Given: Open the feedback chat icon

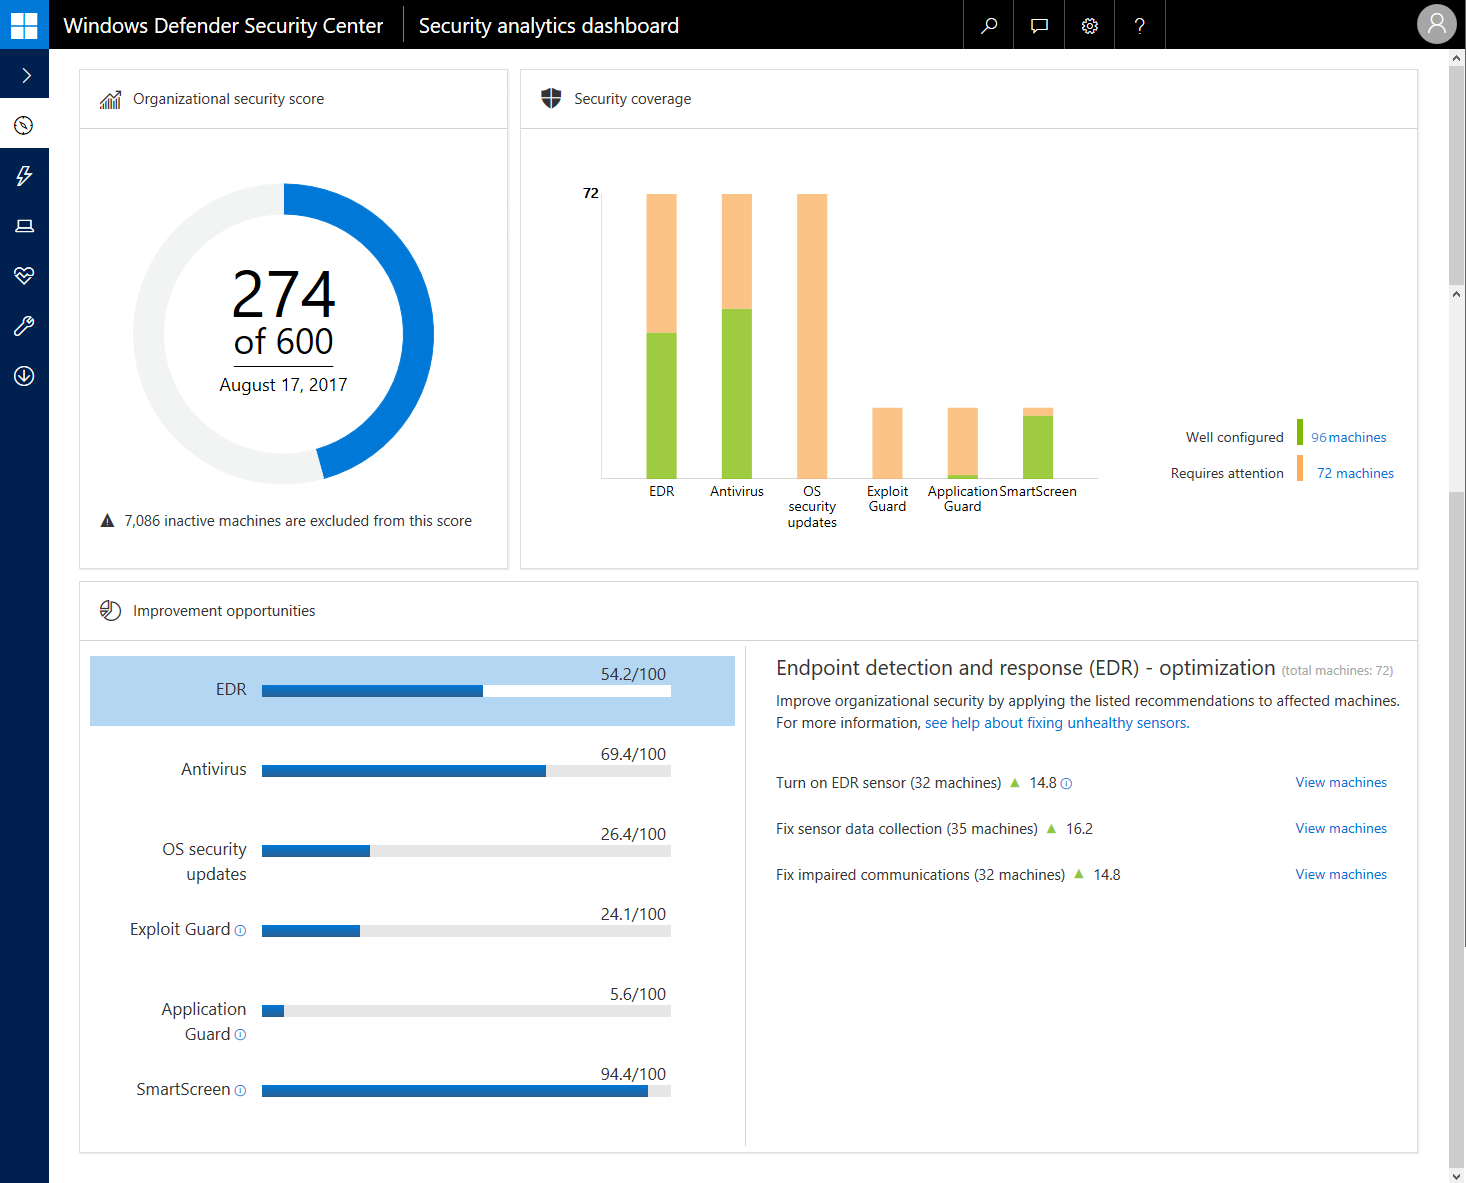Looking at the screenshot, I should (x=1039, y=25).
